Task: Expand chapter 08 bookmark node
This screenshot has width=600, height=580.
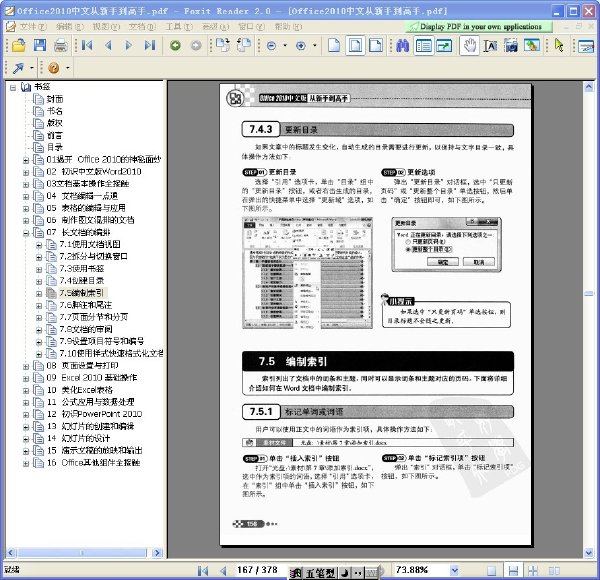Action: pyautogui.click(x=26, y=367)
